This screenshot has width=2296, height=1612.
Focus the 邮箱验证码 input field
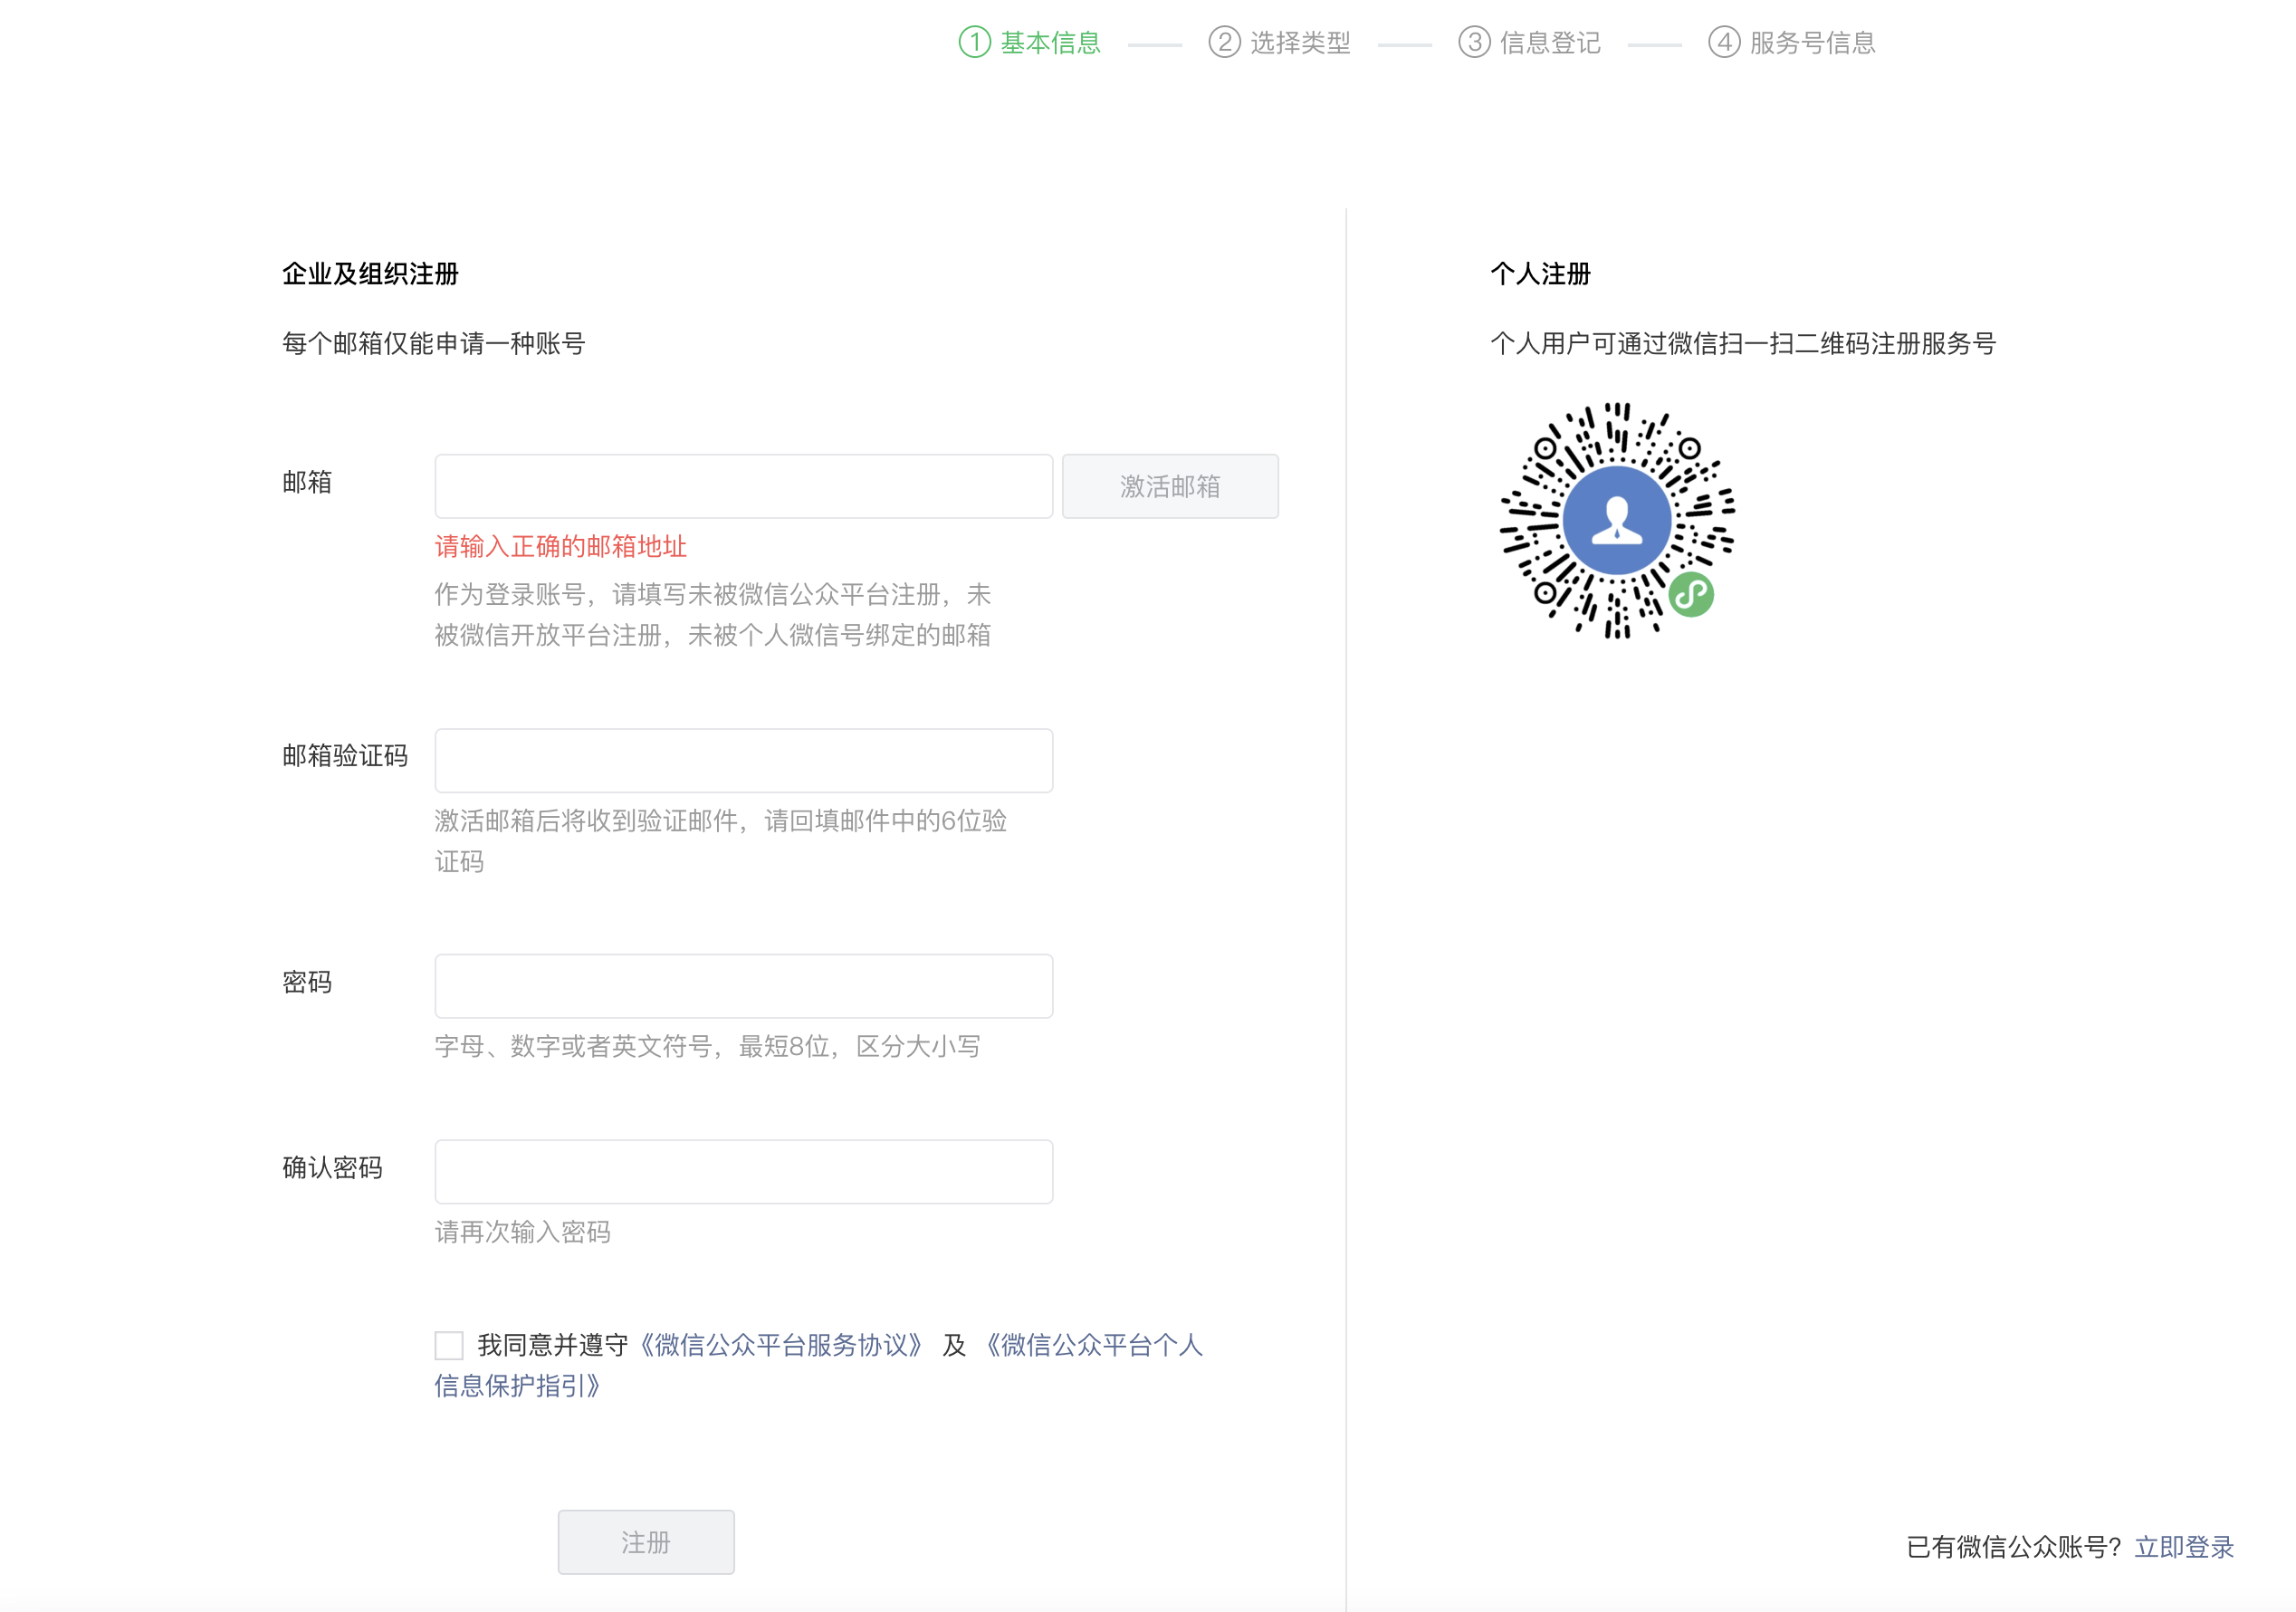coord(743,760)
